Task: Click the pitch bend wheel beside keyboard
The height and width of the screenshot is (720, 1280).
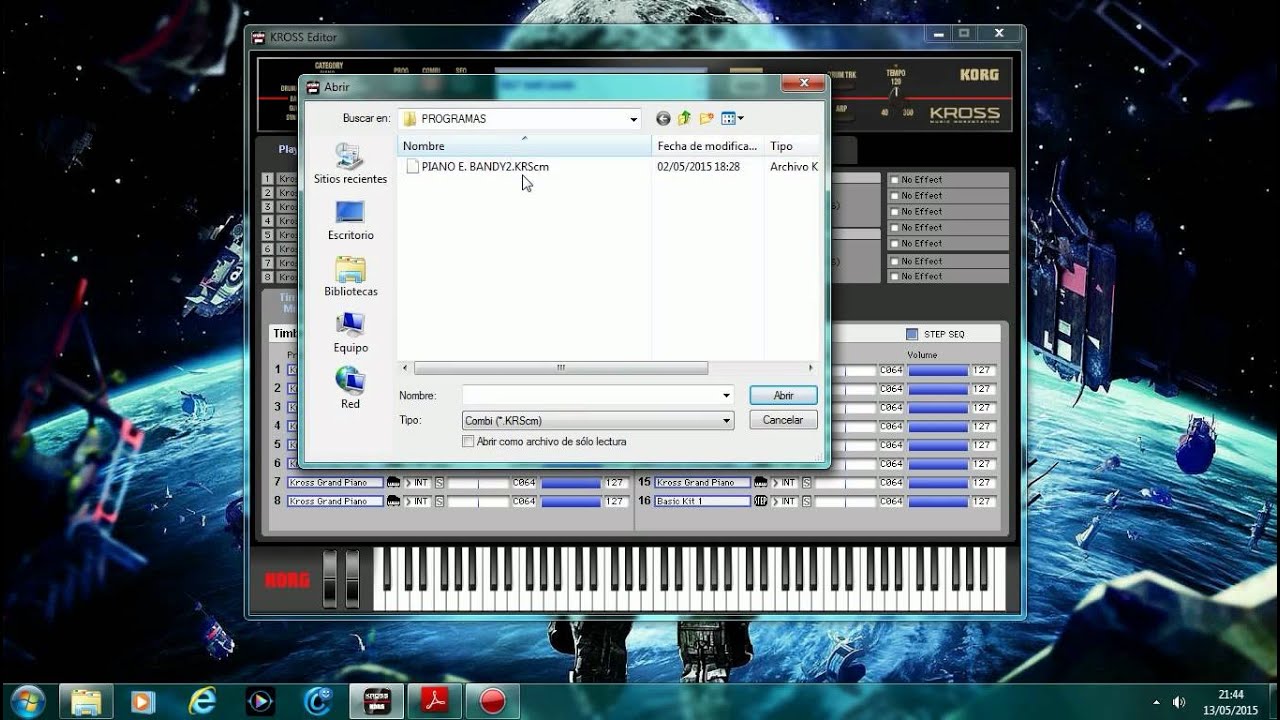Action: tap(330, 578)
